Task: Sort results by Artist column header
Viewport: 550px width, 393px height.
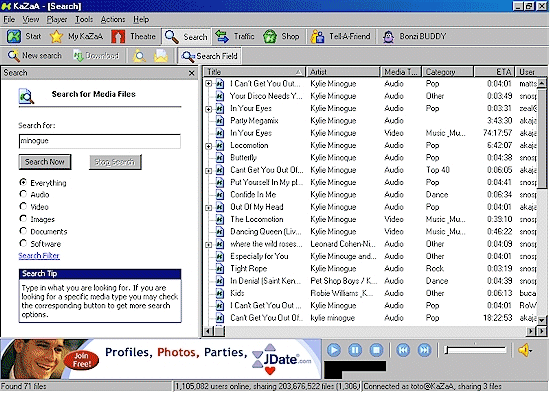Action: tap(343, 72)
